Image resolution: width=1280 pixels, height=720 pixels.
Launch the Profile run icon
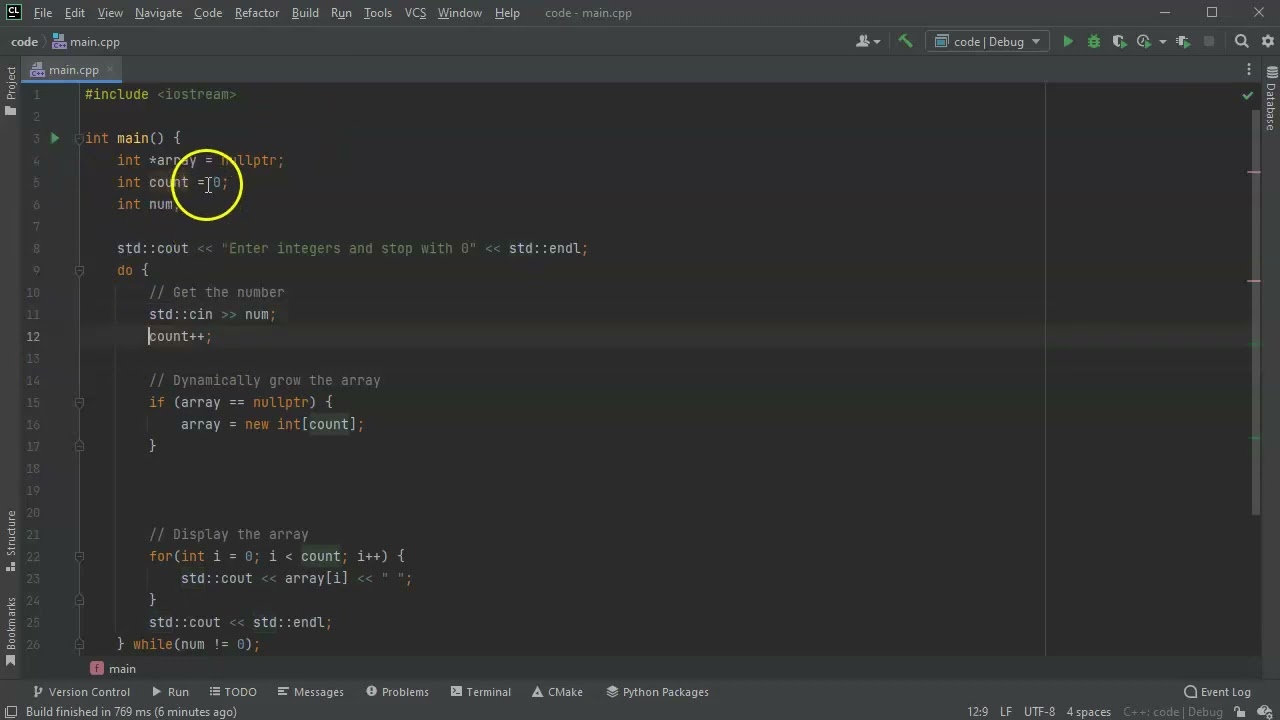point(1144,42)
